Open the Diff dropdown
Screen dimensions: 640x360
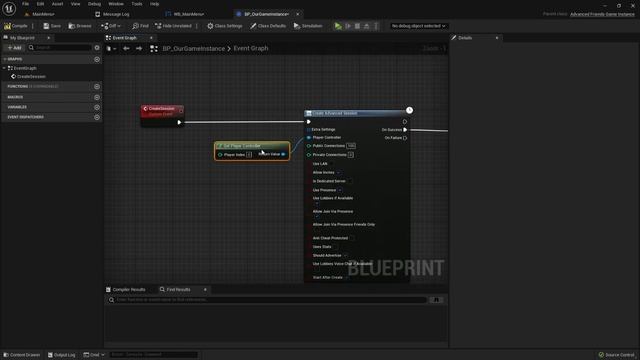(111, 26)
